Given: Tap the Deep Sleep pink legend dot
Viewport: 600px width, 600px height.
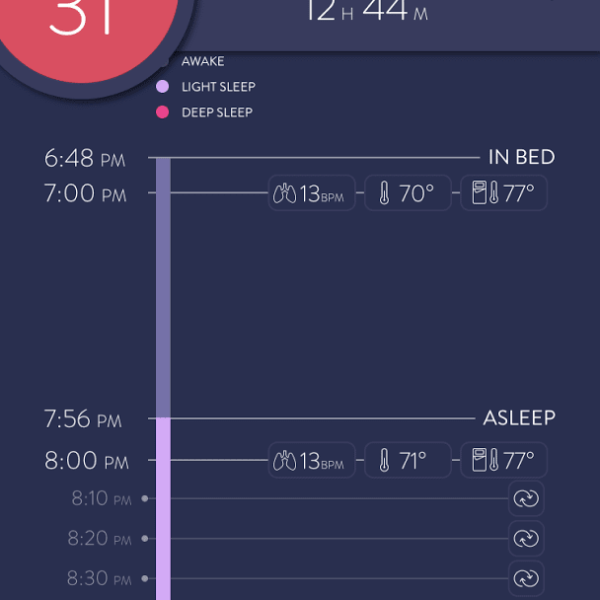Looking at the screenshot, I should point(162,112).
